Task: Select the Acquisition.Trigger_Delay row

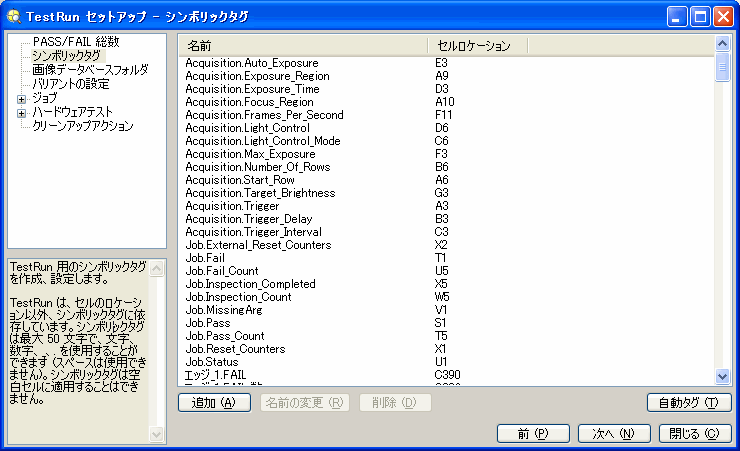Action: pyautogui.click(x=248, y=219)
